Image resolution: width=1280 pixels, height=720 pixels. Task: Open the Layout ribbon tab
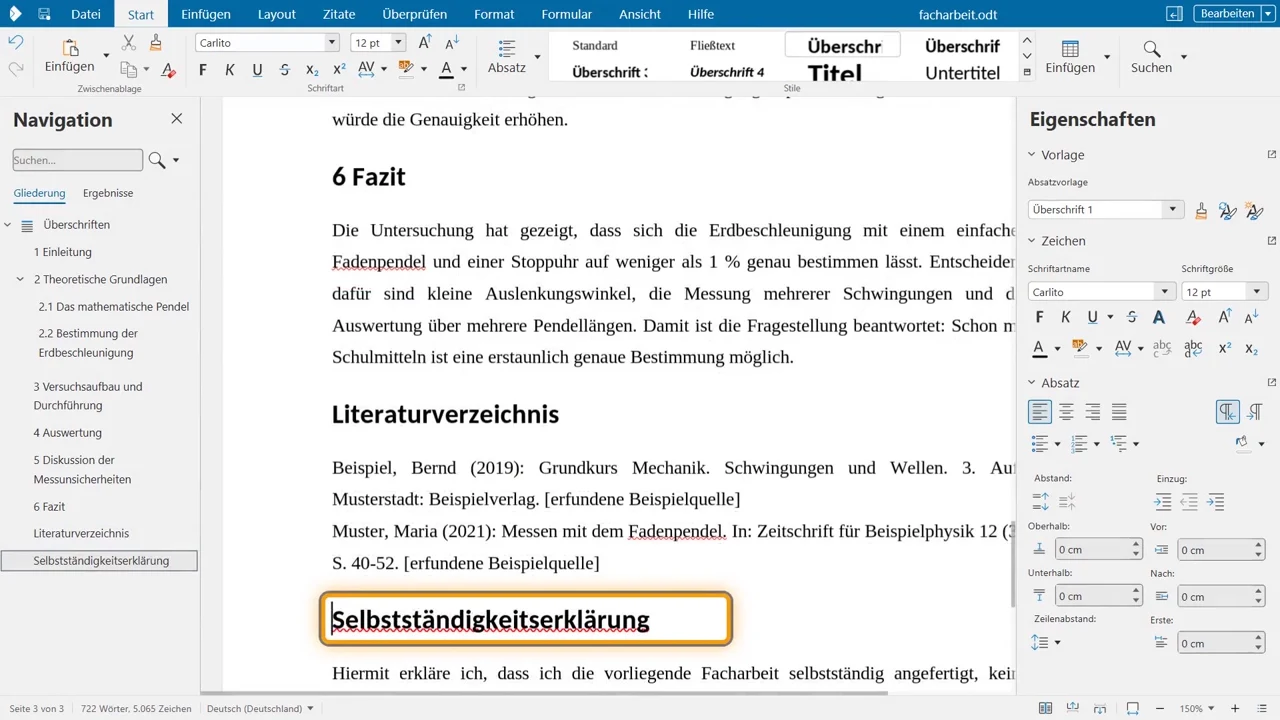coord(277,14)
